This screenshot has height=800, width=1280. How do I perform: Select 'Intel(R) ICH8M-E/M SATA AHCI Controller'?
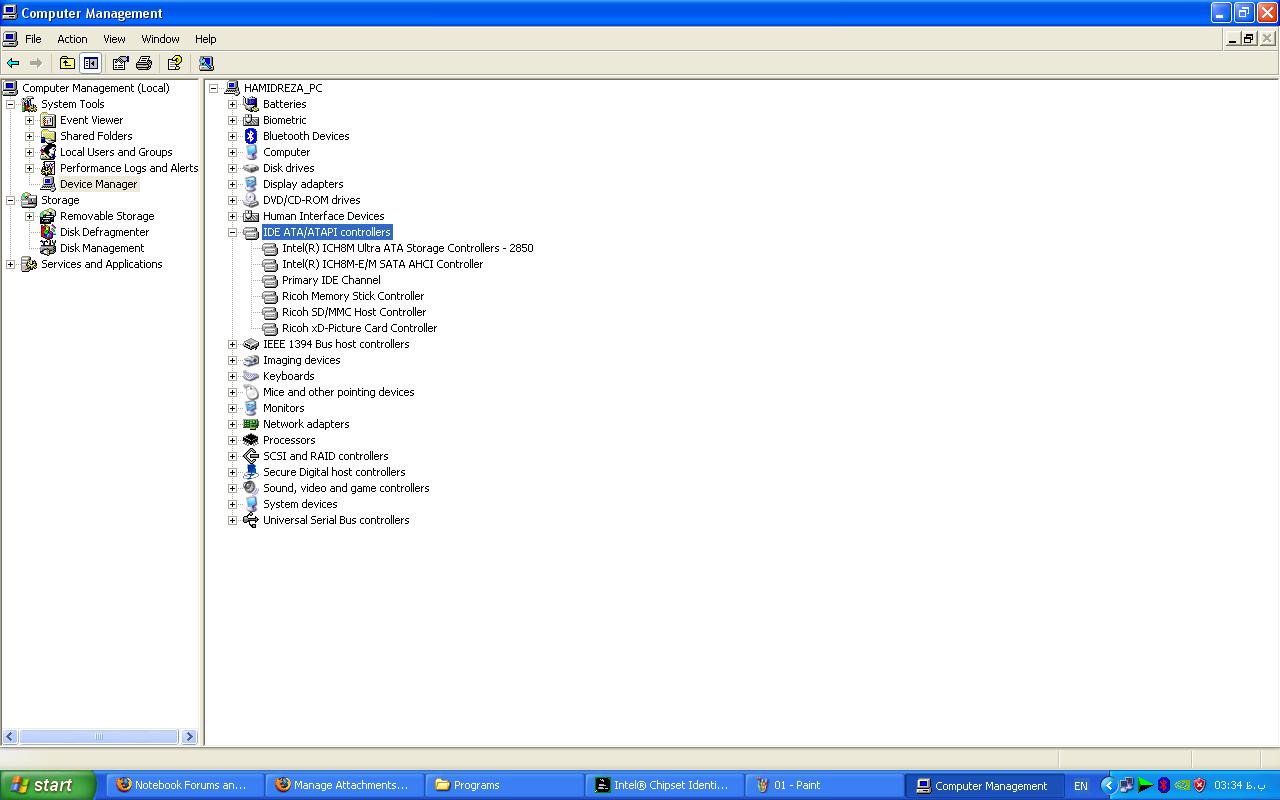[382, 264]
